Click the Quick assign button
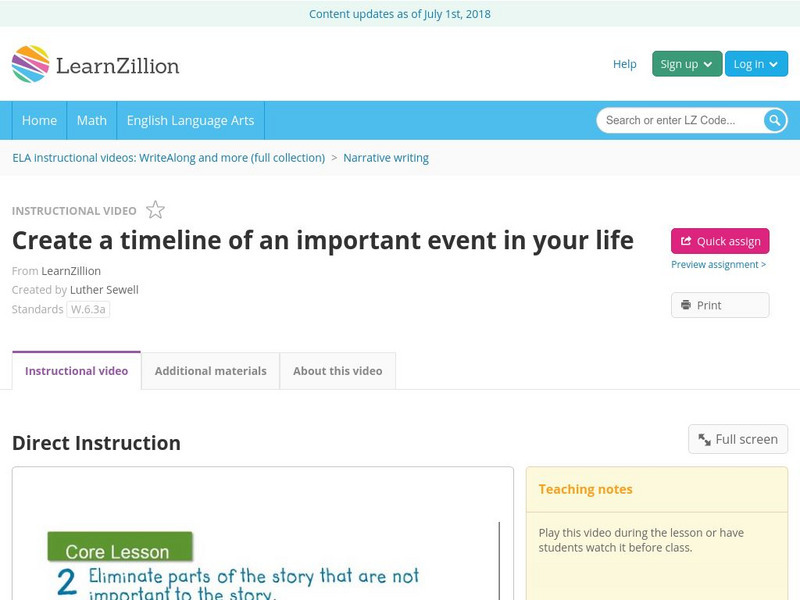800x600 pixels. 719,239
